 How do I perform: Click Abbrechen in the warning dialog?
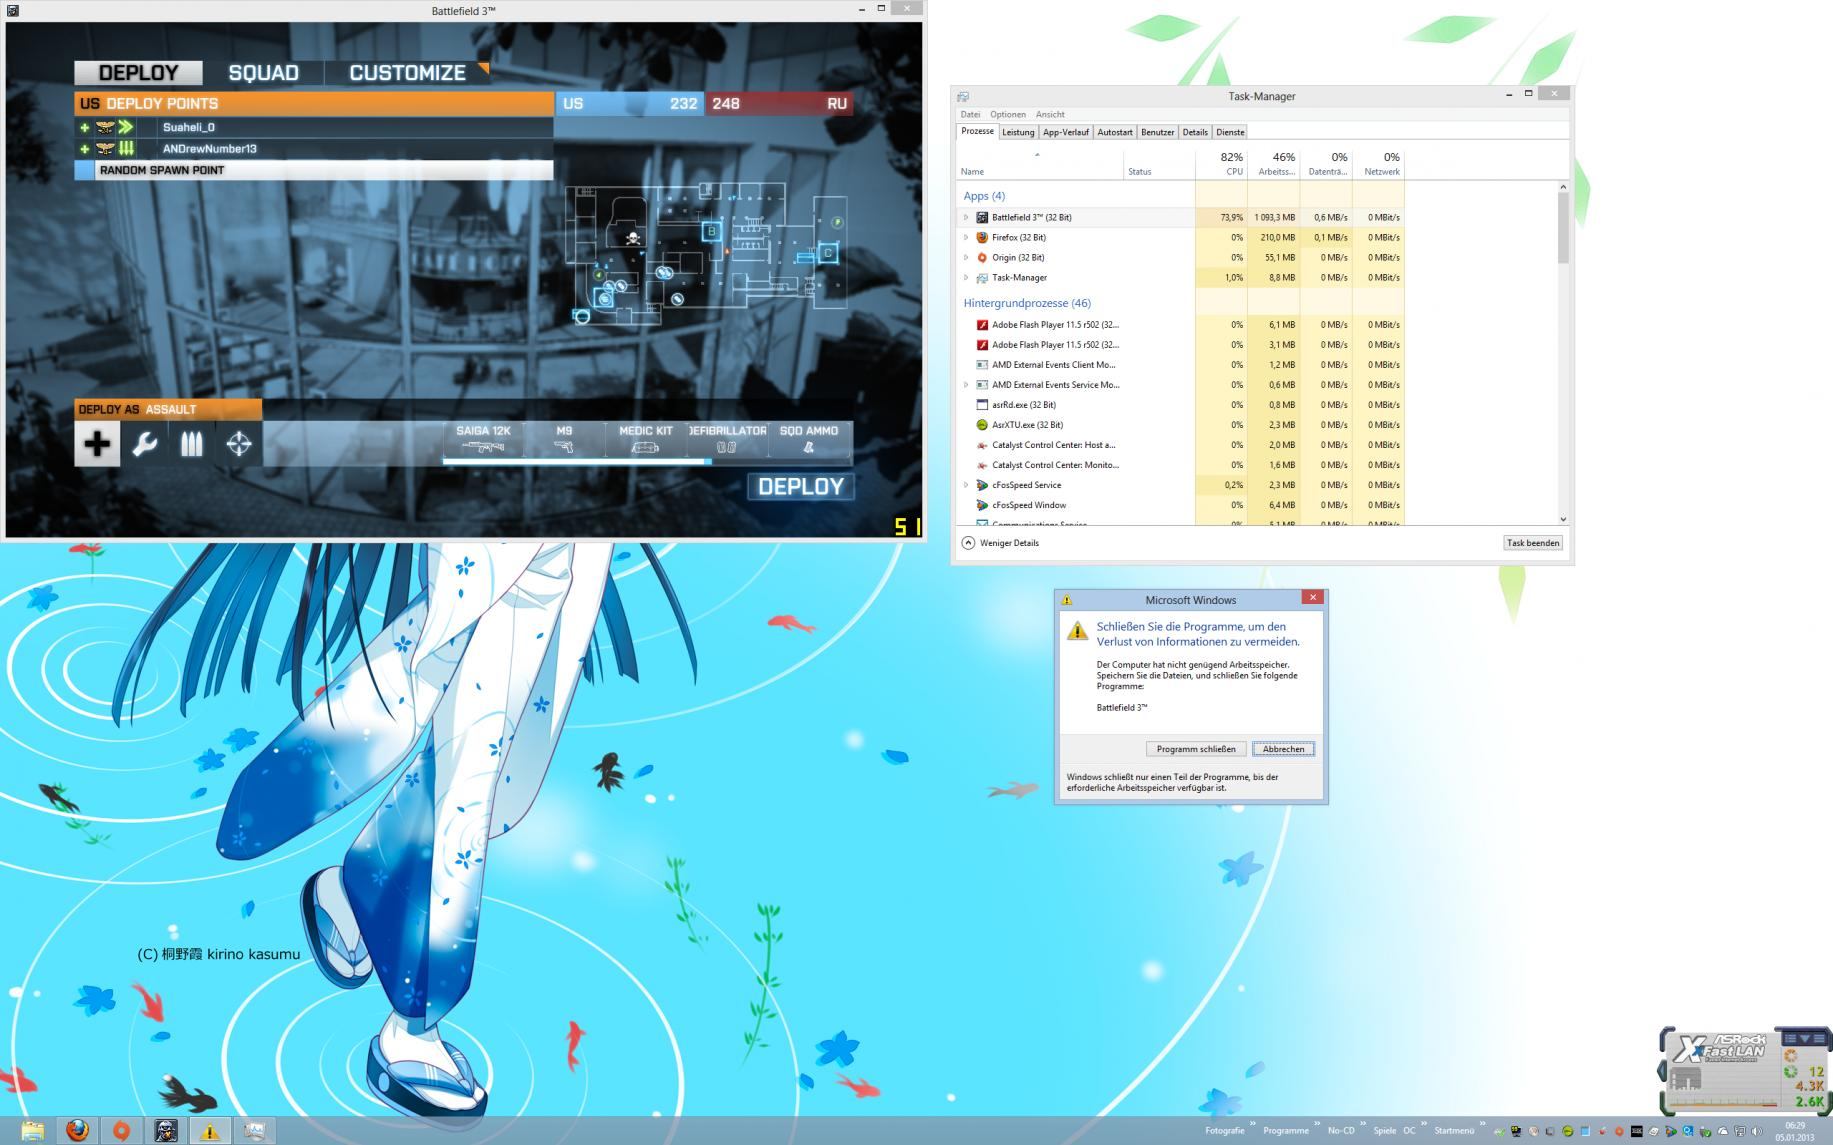[1283, 749]
